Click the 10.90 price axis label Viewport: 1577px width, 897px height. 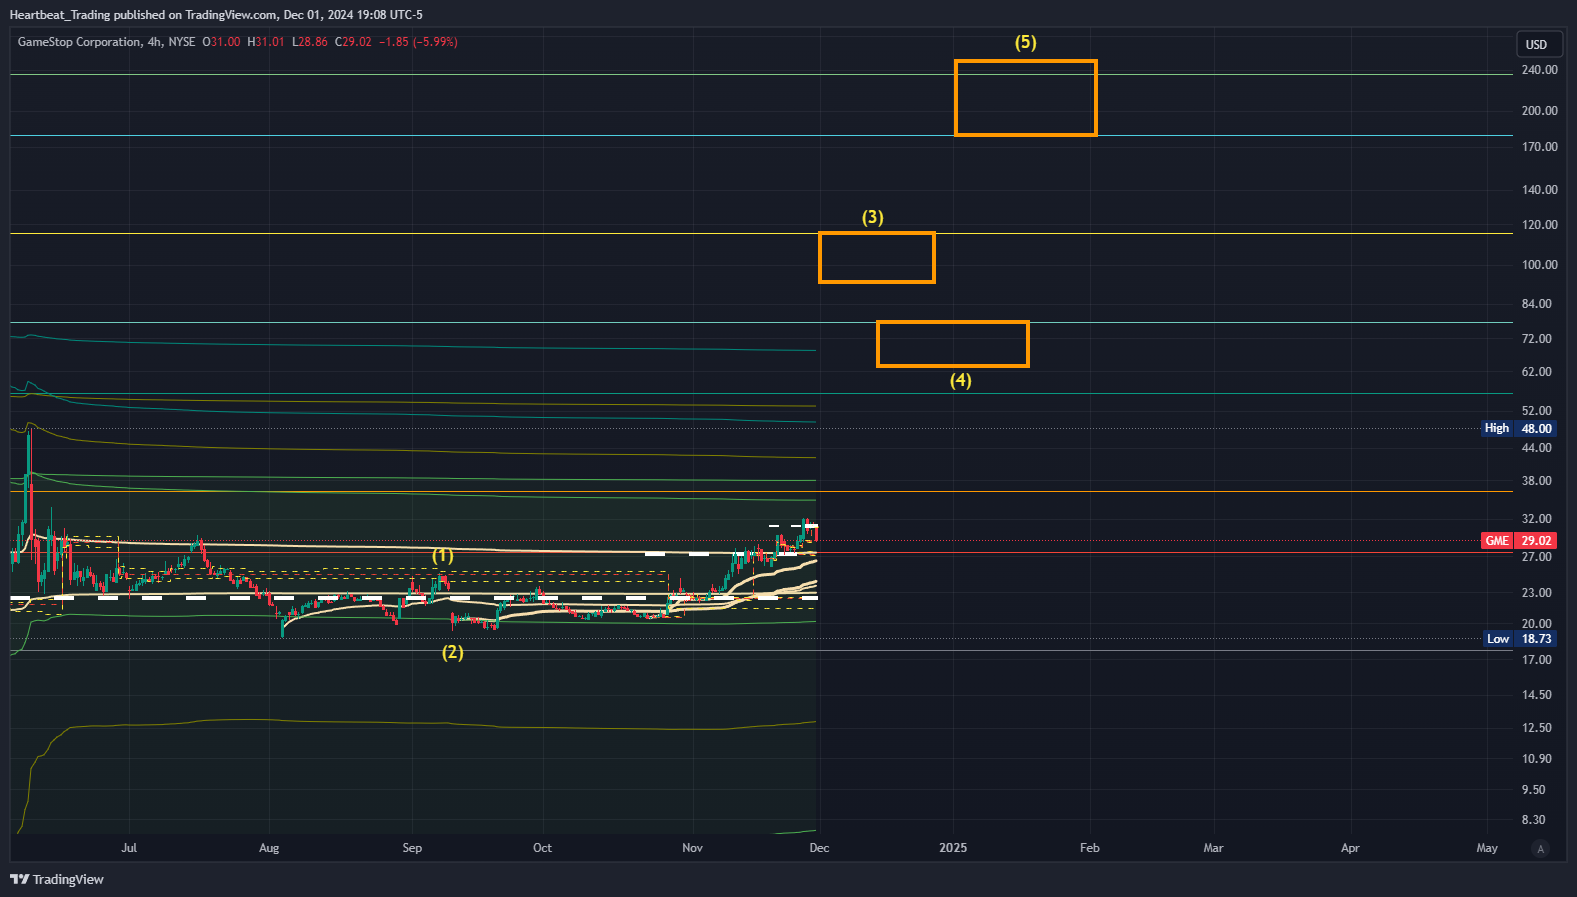point(1536,759)
